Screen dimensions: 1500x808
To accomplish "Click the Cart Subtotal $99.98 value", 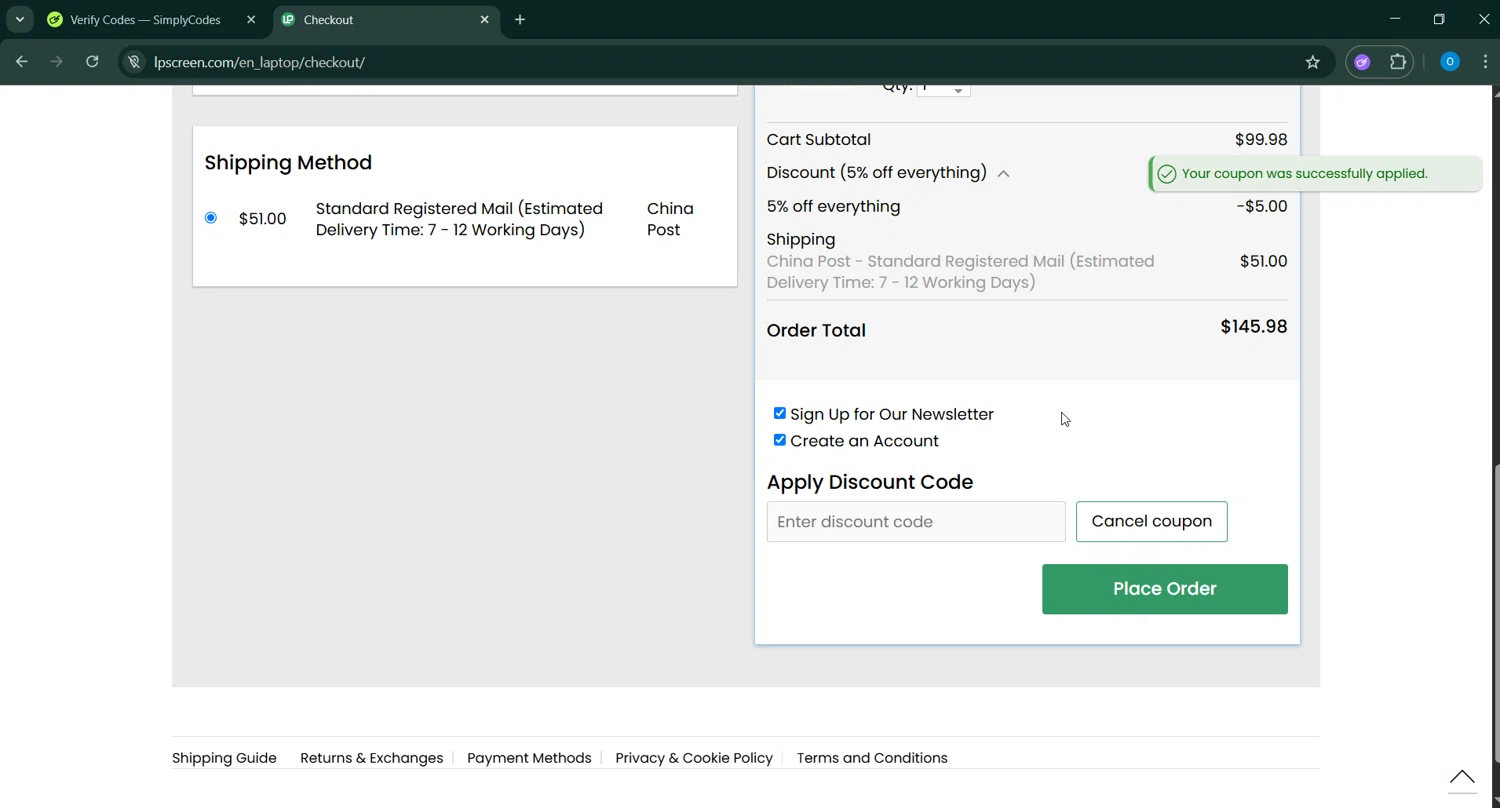I will [x=1261, y=140].
